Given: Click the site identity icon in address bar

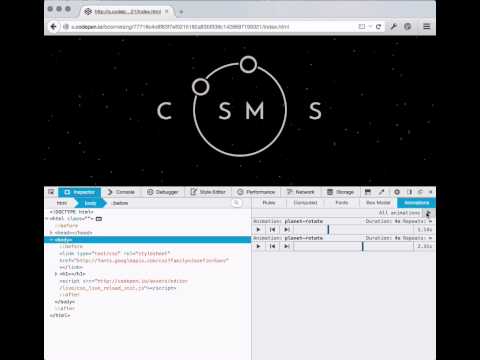Looking at the screenshot, I should [x=66, y=27].
